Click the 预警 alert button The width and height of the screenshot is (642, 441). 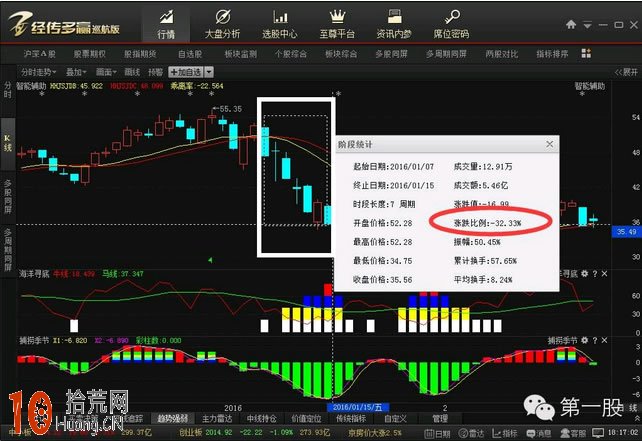pos(155,72)
